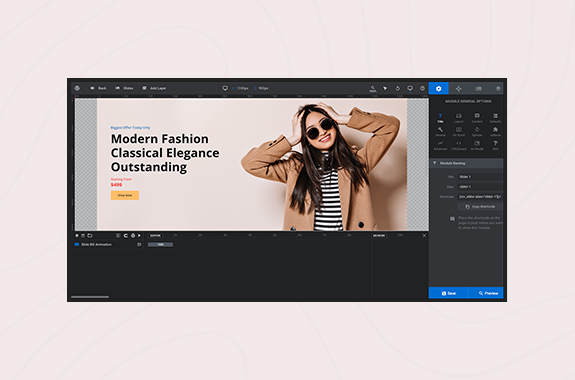Open the slide options tab icon
This screenshot has height=380, width=575.
(478, 88)
